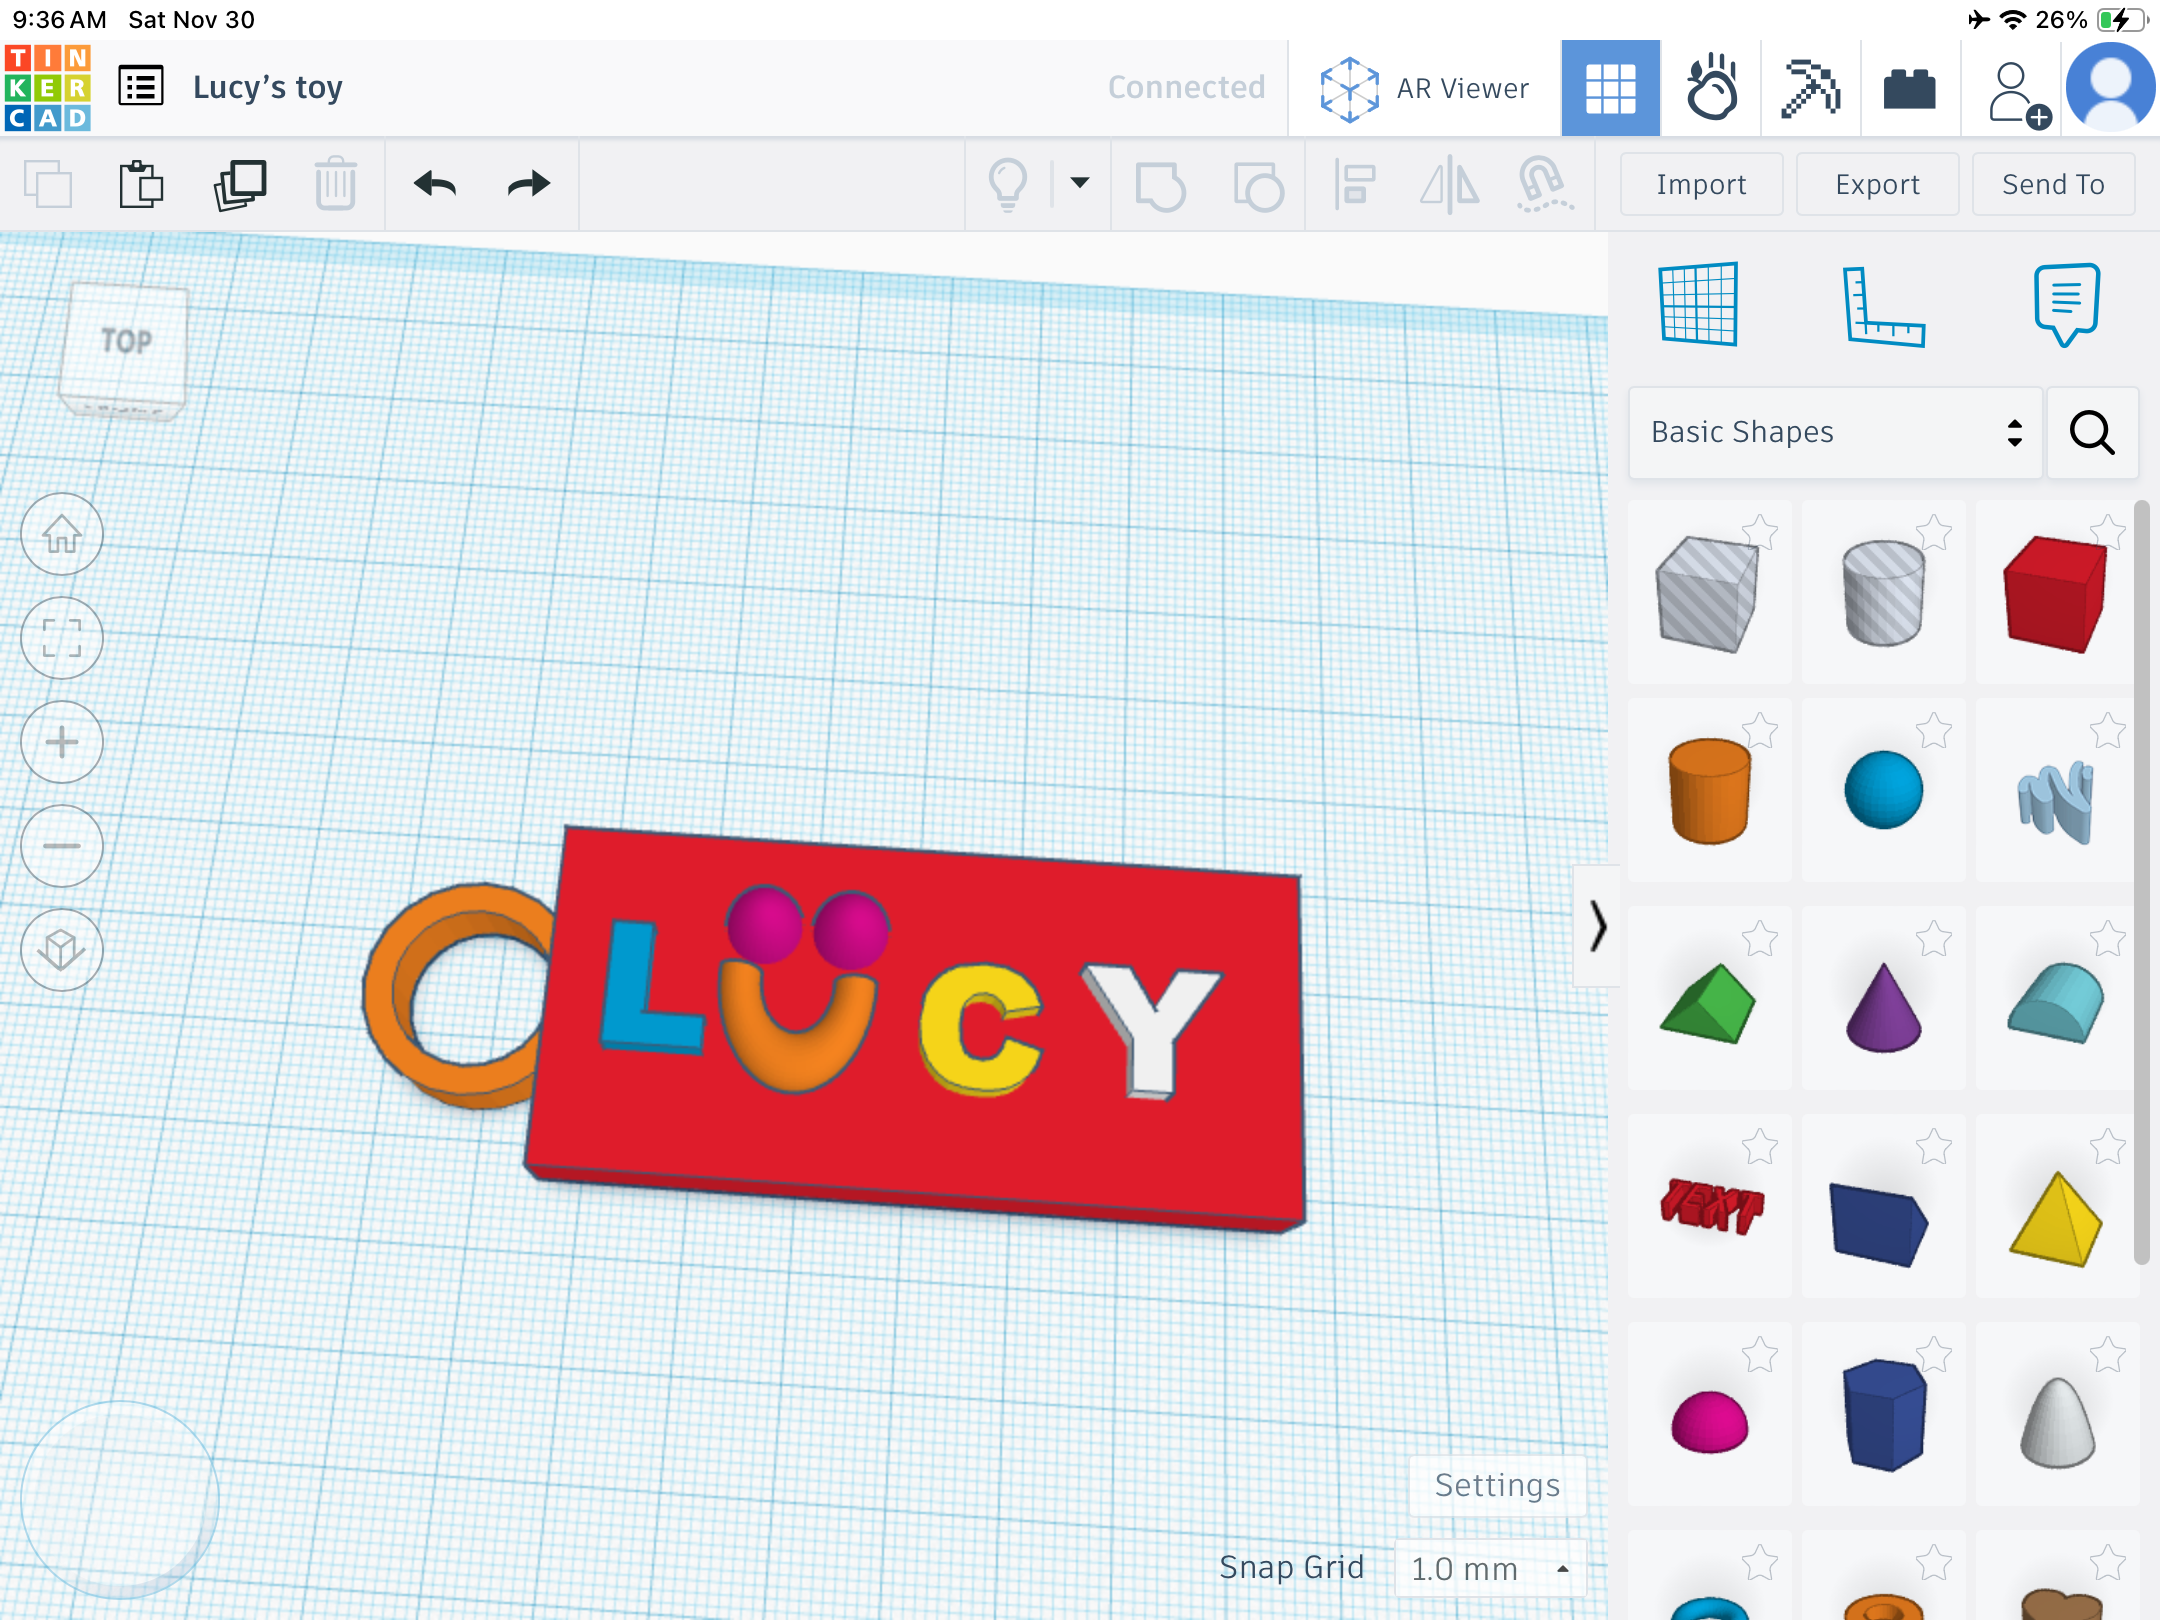The width and height of the screenshot is (2160, 1620).
Task: Open the user profile avatar
Action: tap(2110, 88)
